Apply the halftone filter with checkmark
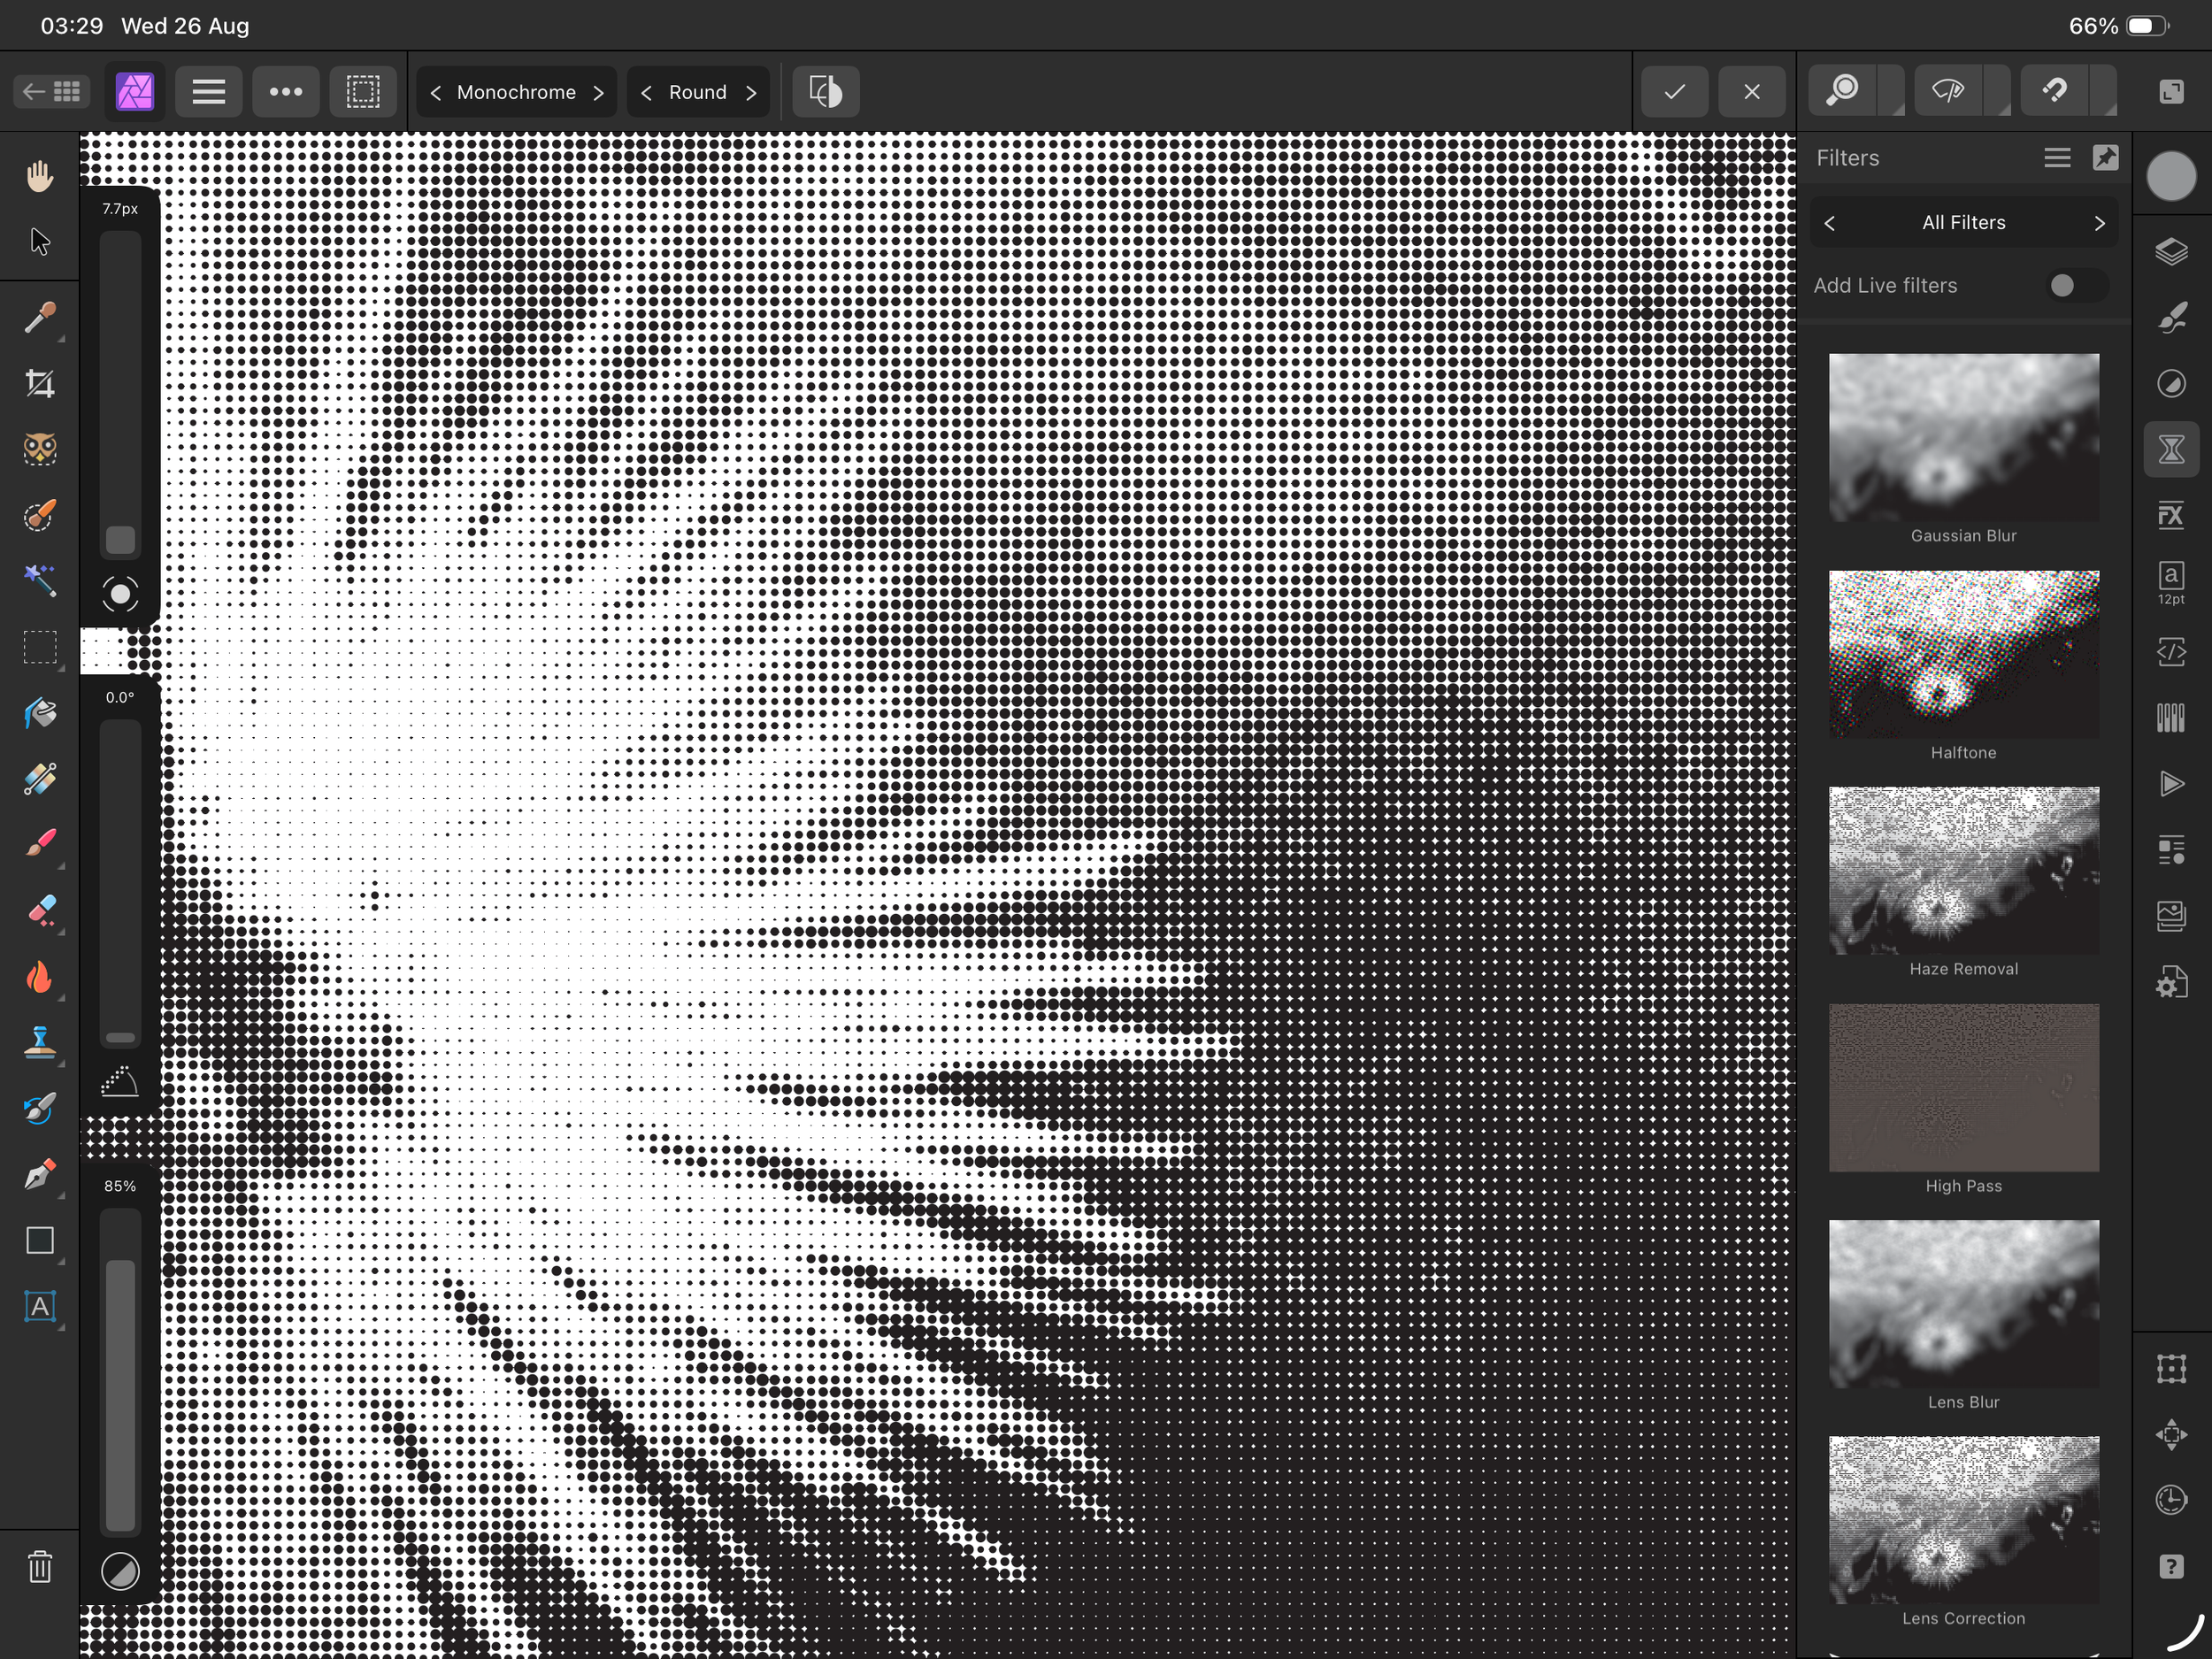 1674,92
